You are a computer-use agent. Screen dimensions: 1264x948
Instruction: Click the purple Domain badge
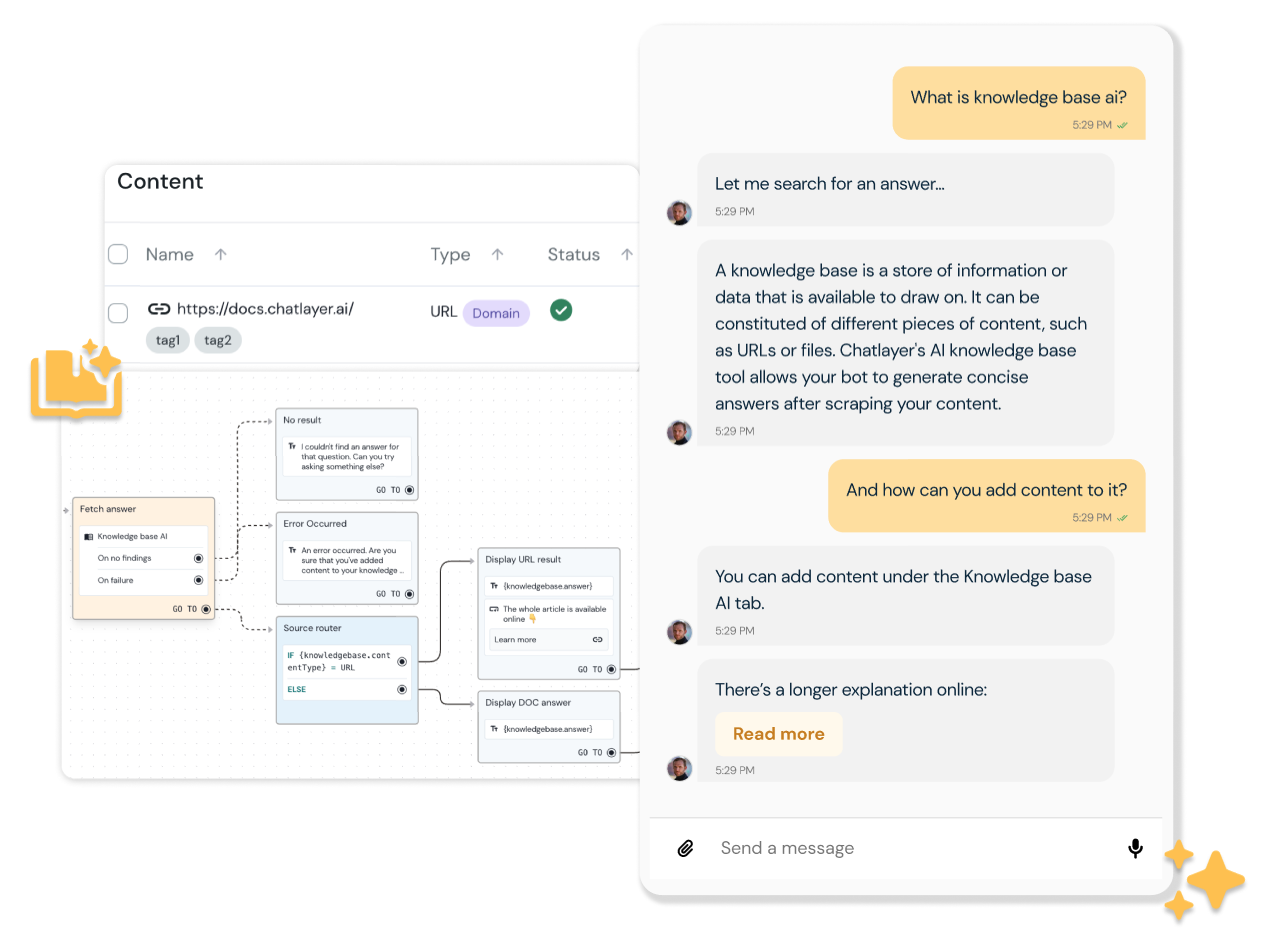pyautogui.click(x=496, y=313)
